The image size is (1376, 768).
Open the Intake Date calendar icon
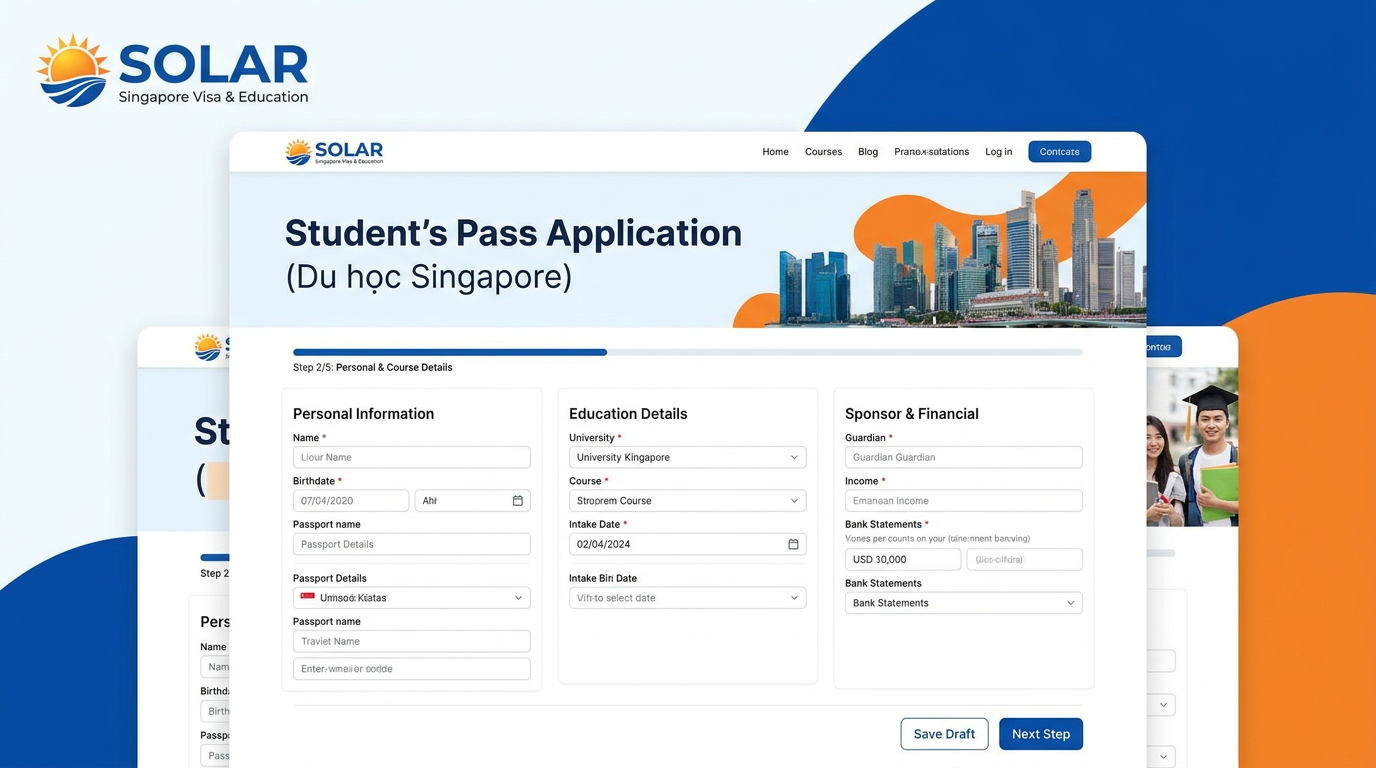point(793,544)
